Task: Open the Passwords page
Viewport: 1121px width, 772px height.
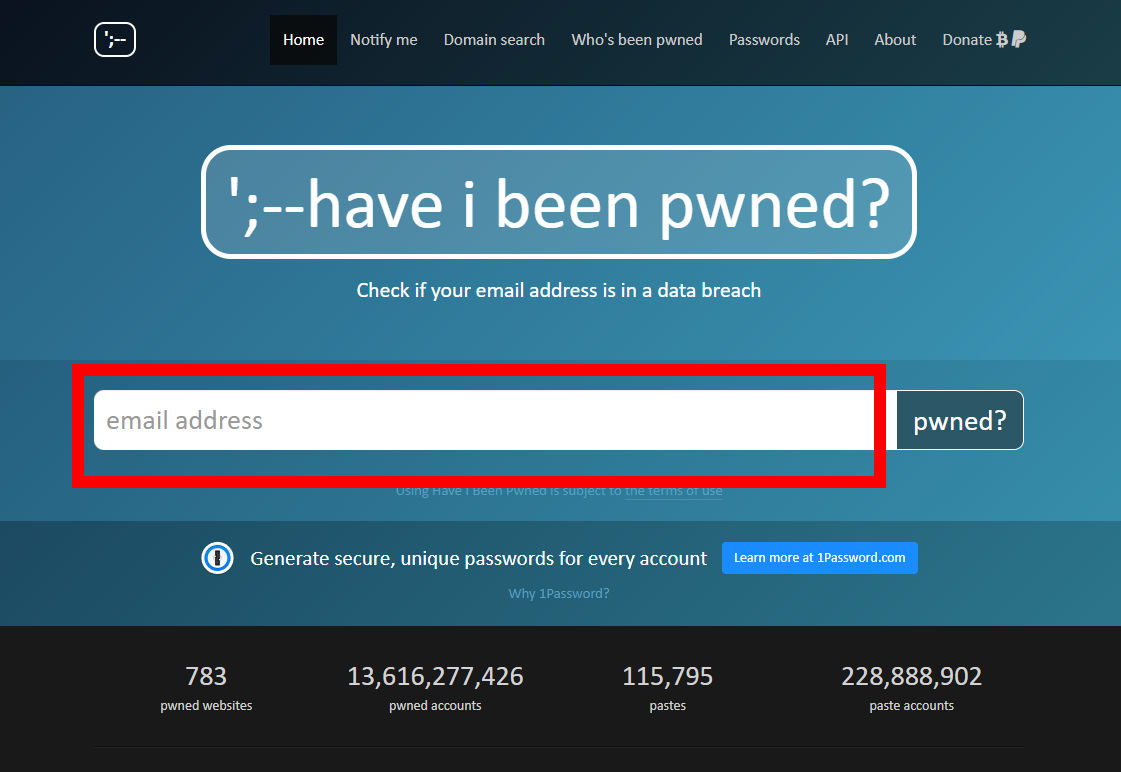Action: [x=764, y=40]
